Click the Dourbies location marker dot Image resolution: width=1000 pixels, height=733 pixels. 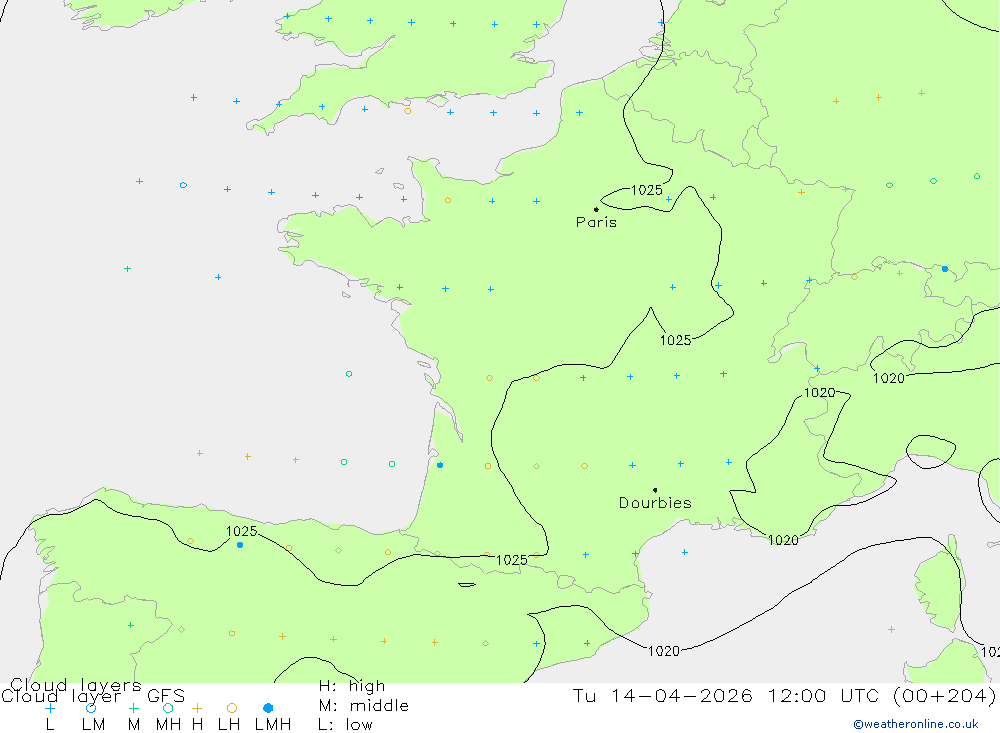click(655, 490)
